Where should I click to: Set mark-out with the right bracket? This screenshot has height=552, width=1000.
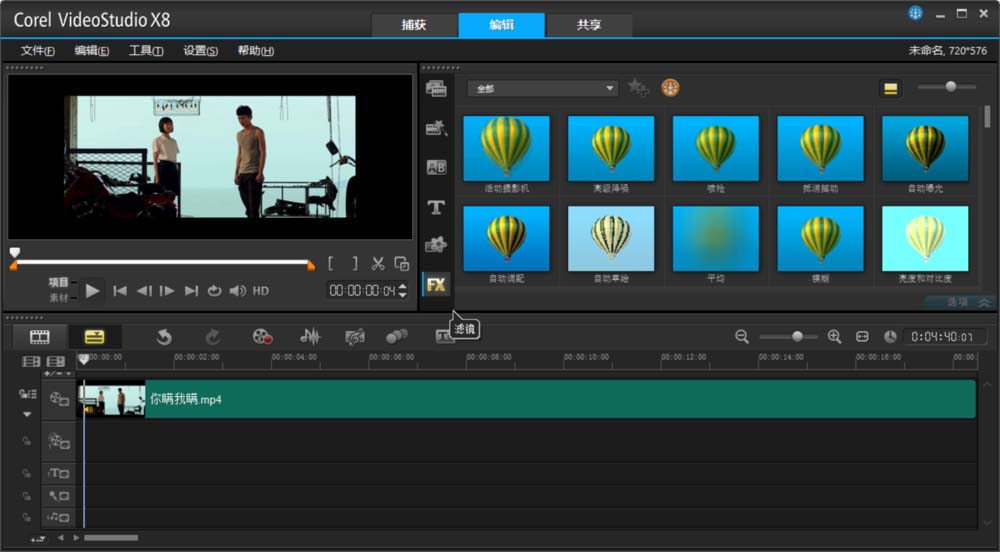(x=355, y=263)
